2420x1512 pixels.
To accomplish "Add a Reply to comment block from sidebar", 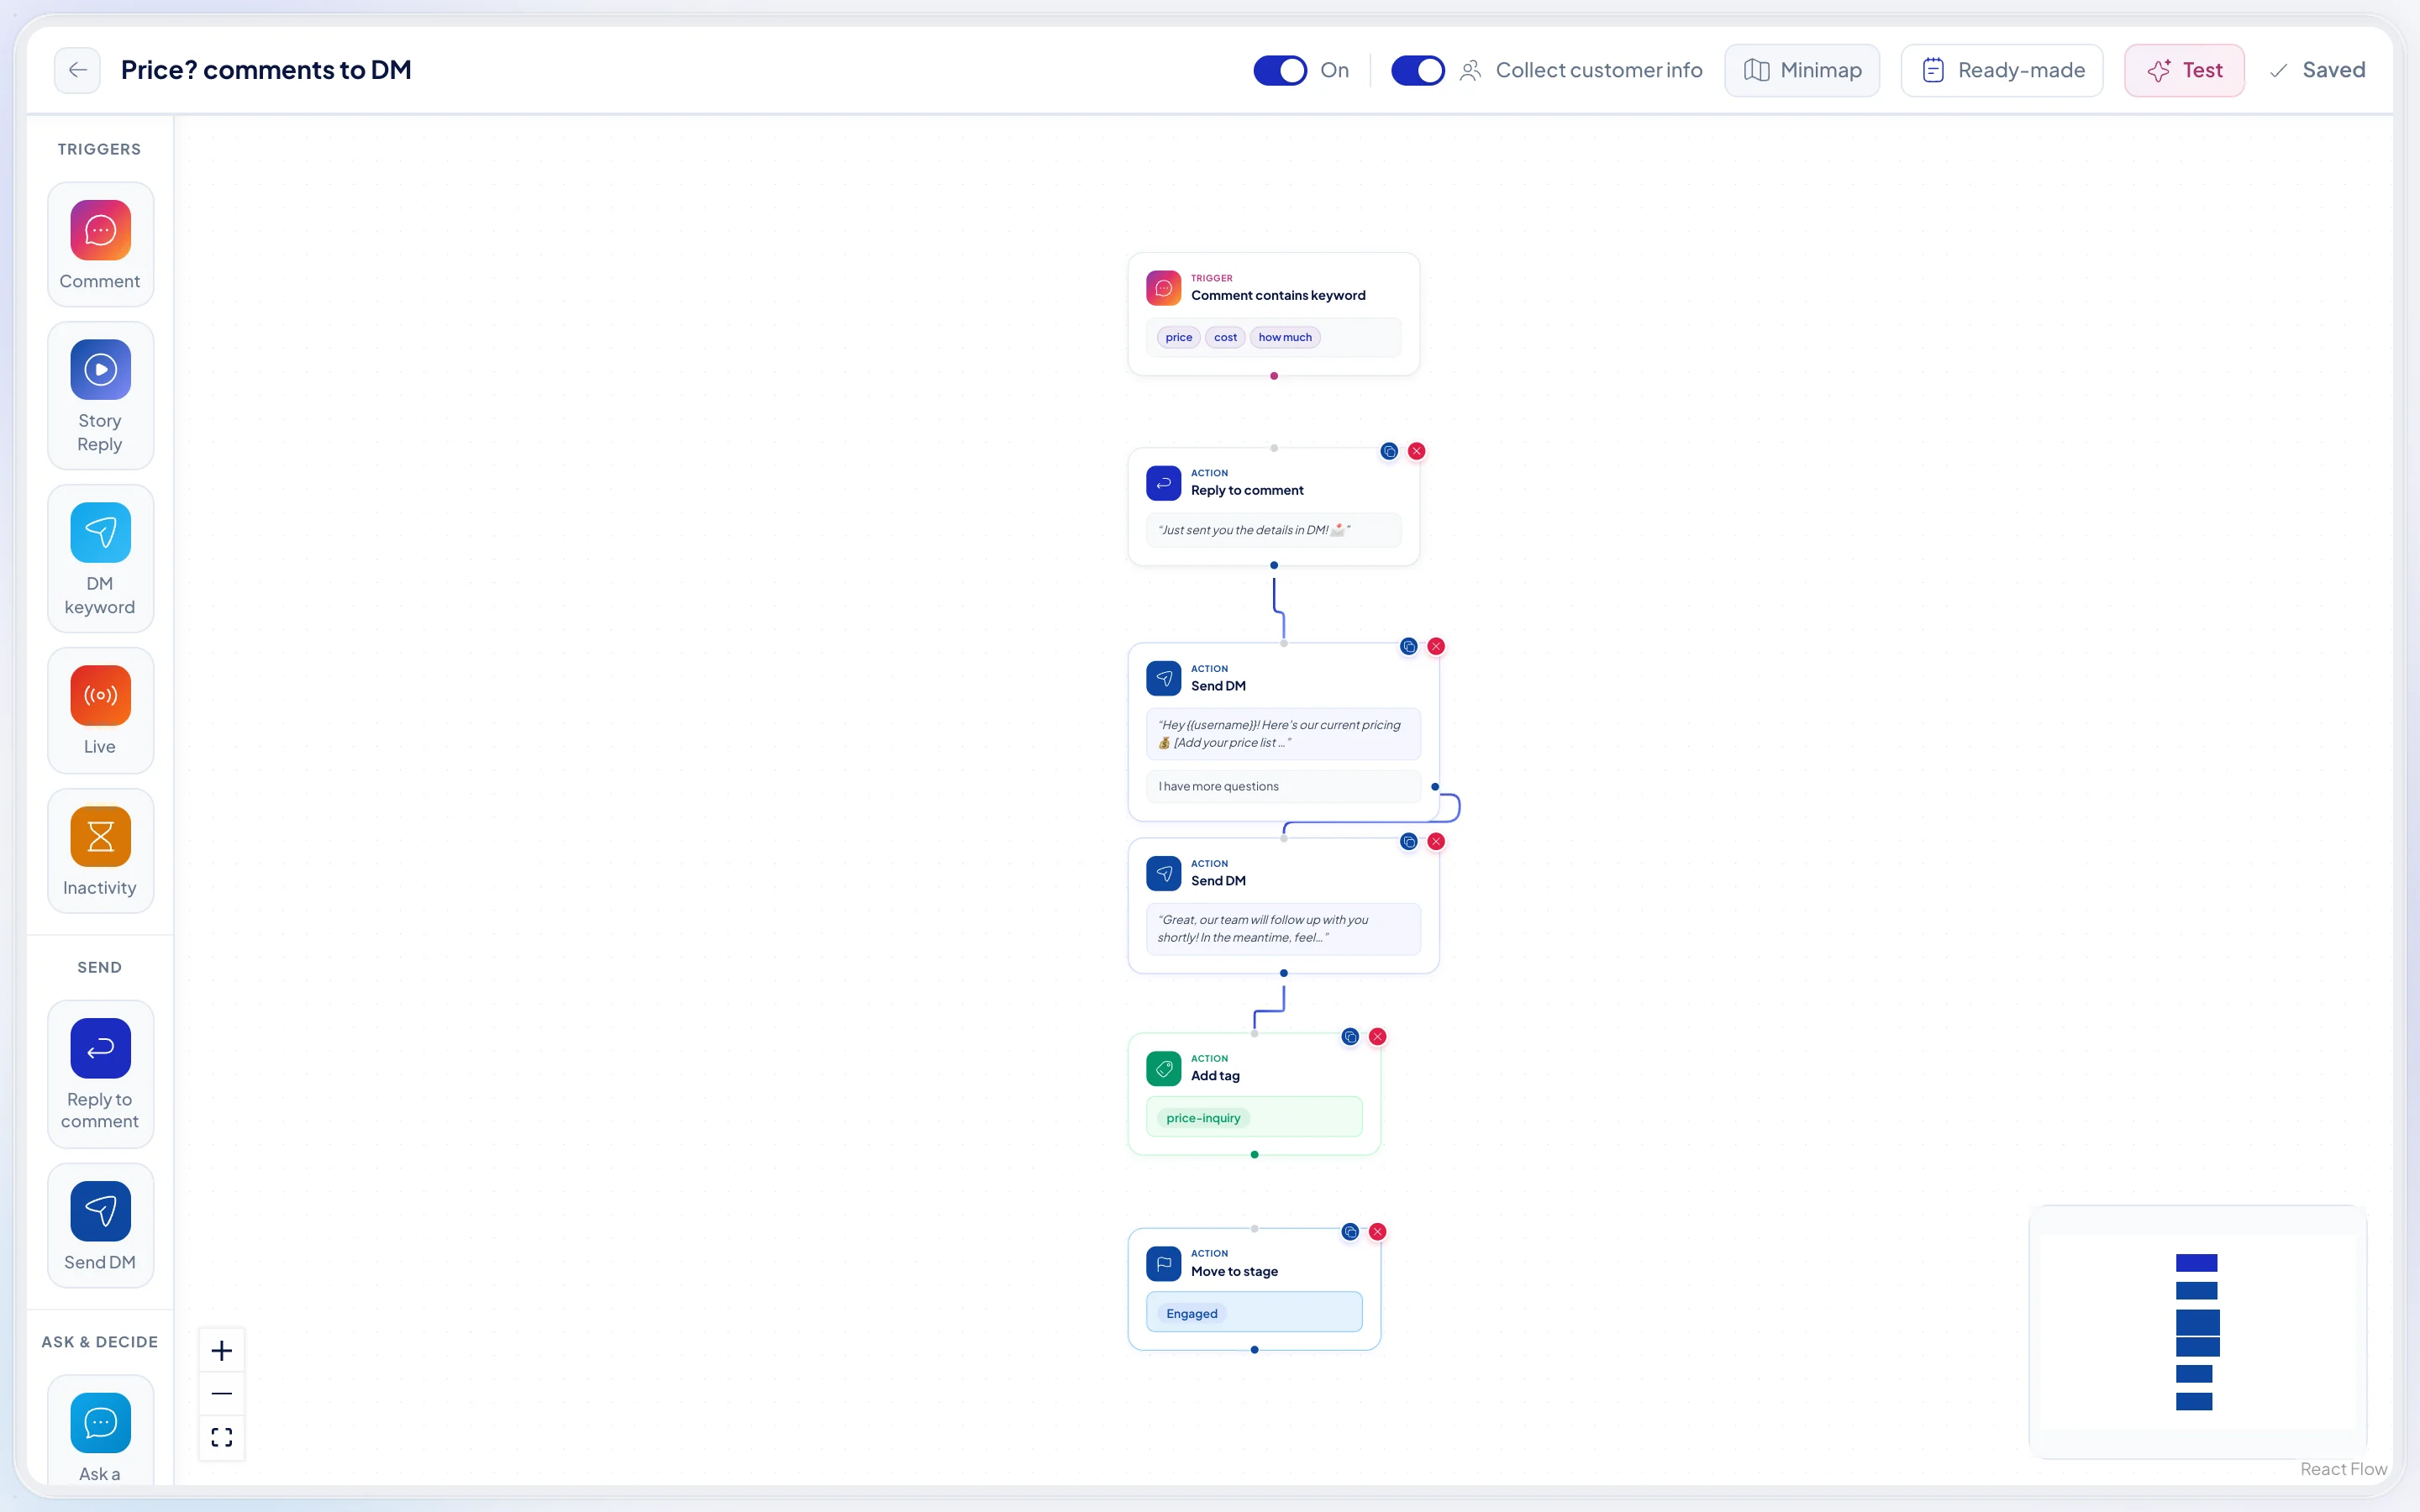I will (100, 1074).
